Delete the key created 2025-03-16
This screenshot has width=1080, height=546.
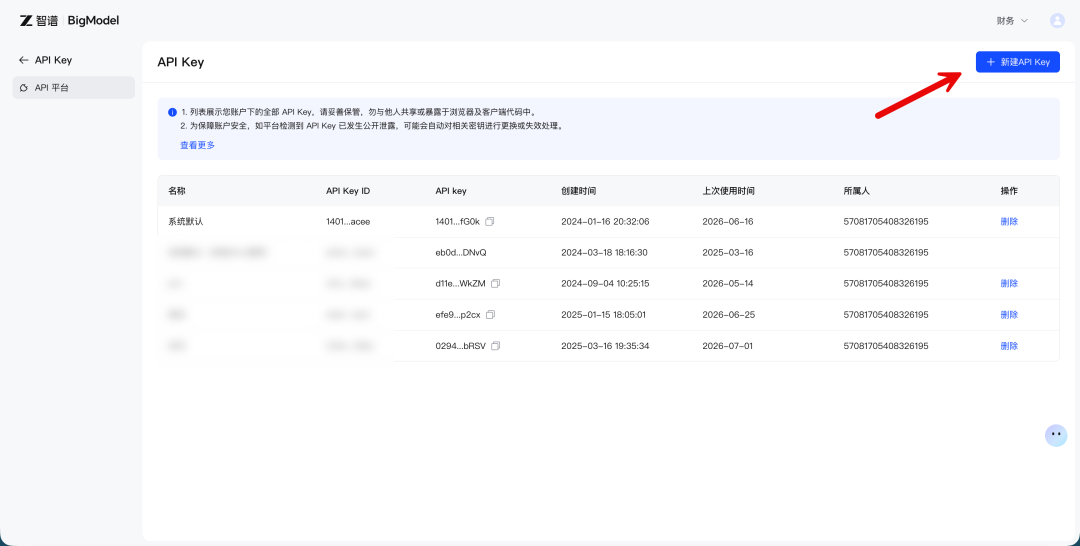coord(1009,346)
